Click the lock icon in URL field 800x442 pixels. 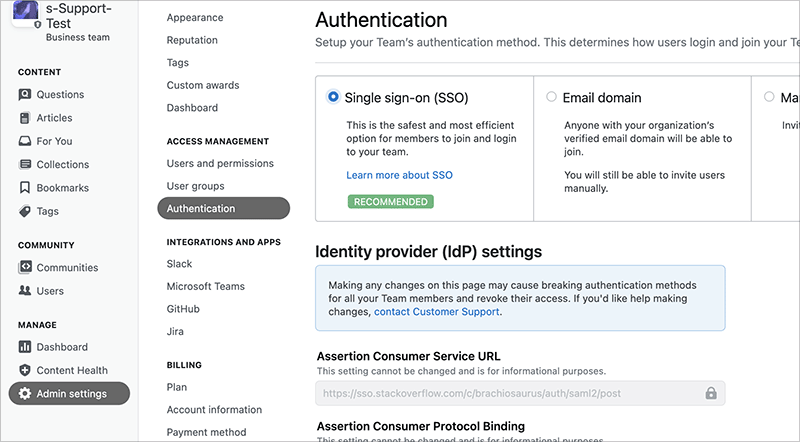[711, 393]
